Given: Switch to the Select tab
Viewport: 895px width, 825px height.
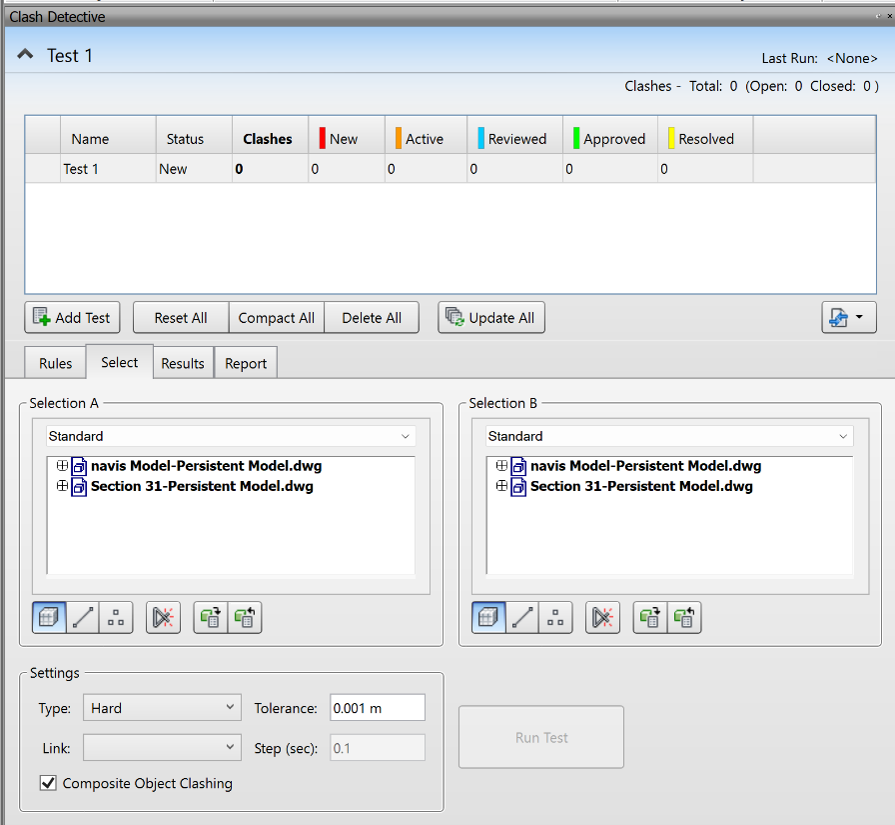Looking at the screenshot, I should pyautogui.click(x=119, y=362).
